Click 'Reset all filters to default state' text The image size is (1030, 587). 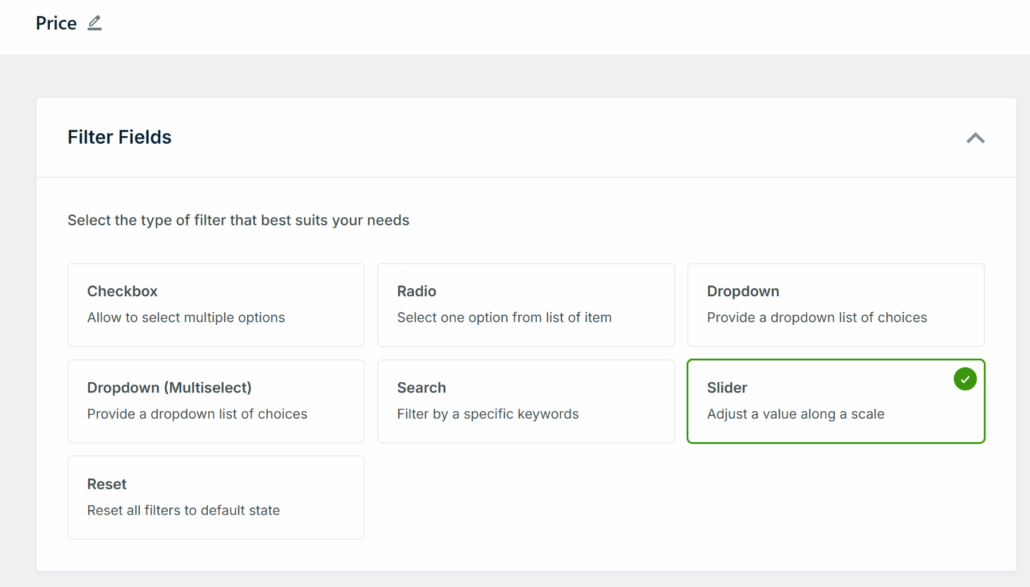[183, 510]
